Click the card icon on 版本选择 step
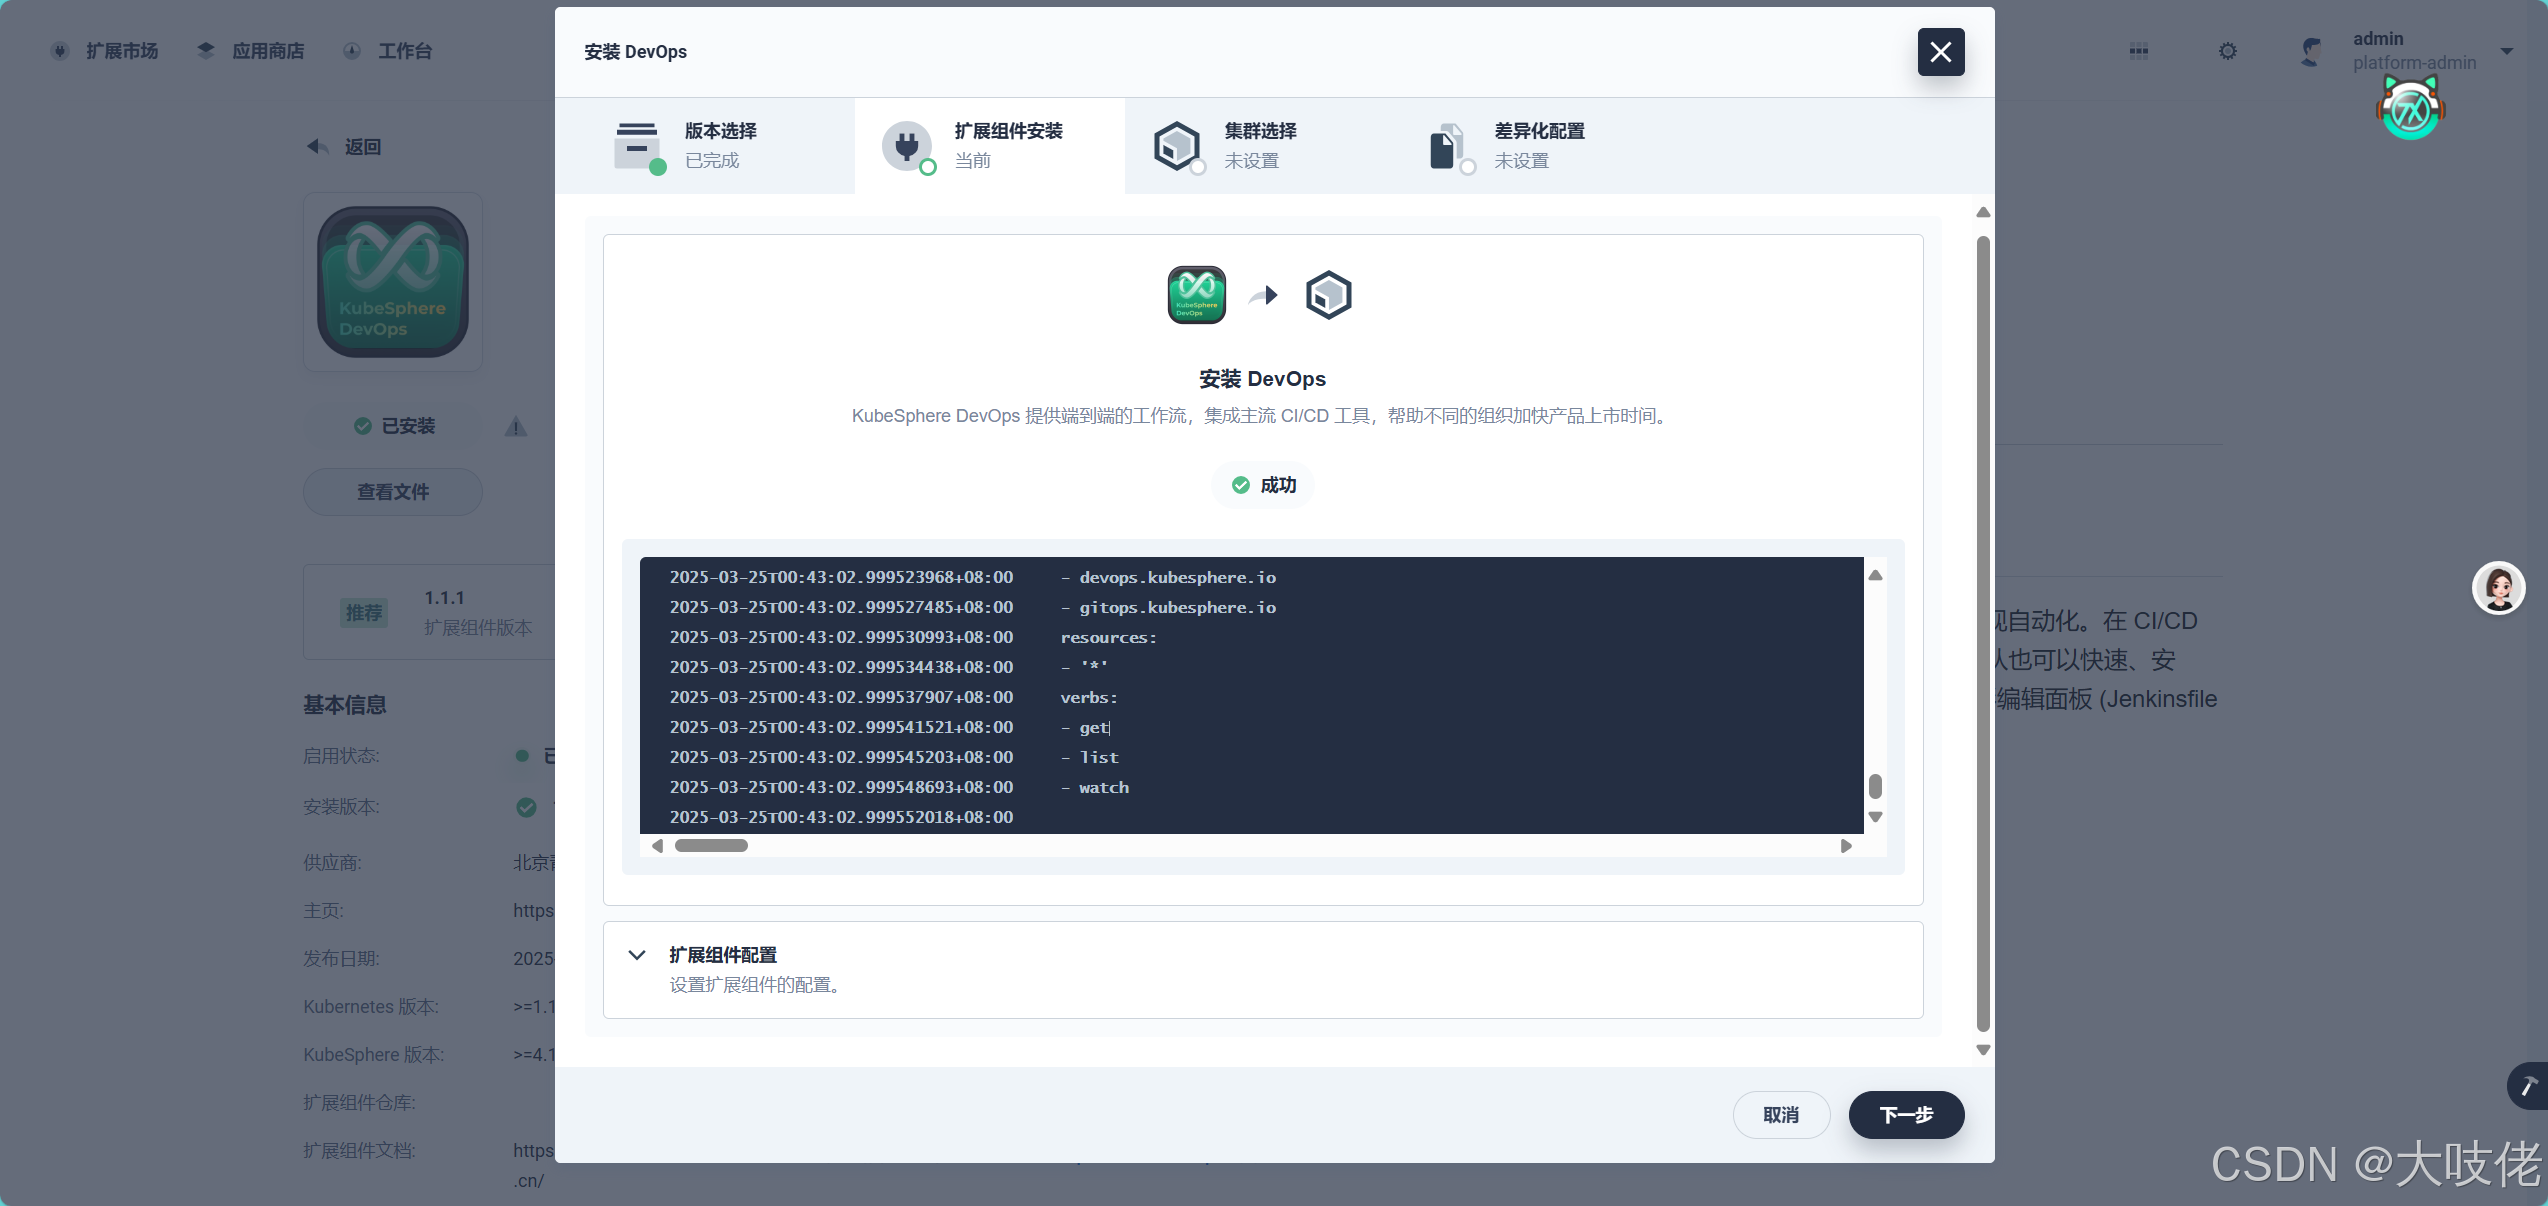This screenshot has width=2548, height=1206. click(x=637, y=146)
